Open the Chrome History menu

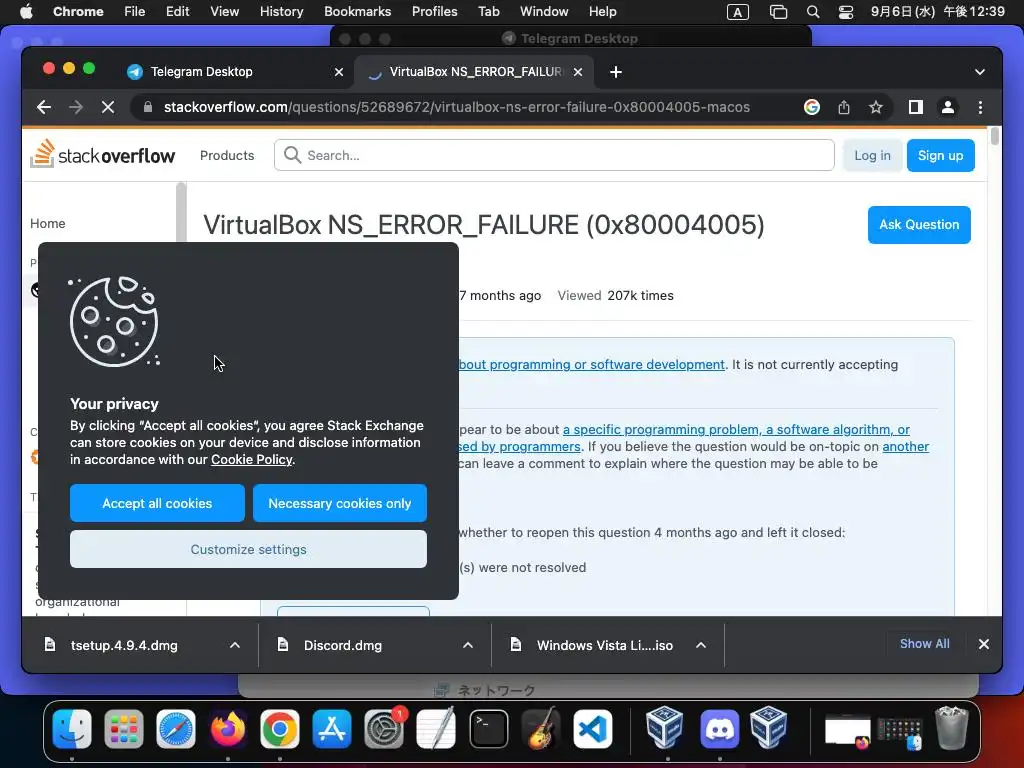pyautogui.click(x=281, y=12)
